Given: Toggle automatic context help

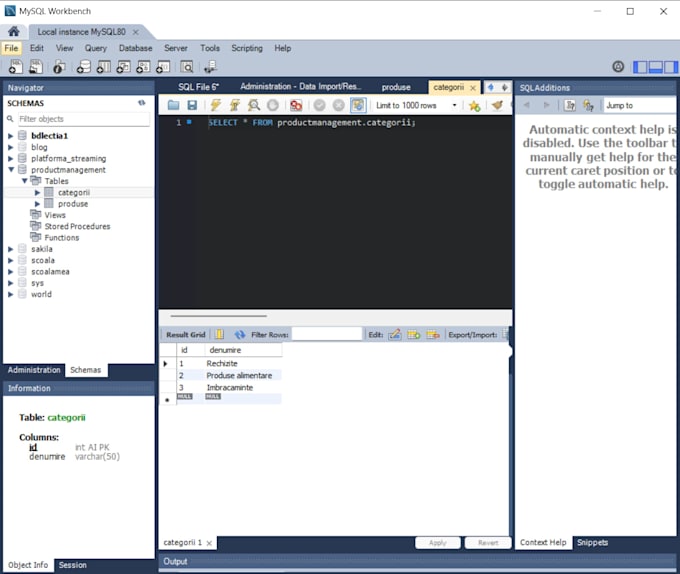Looking at the screenshot, I should pyautogui.click(x=588, y=105).
